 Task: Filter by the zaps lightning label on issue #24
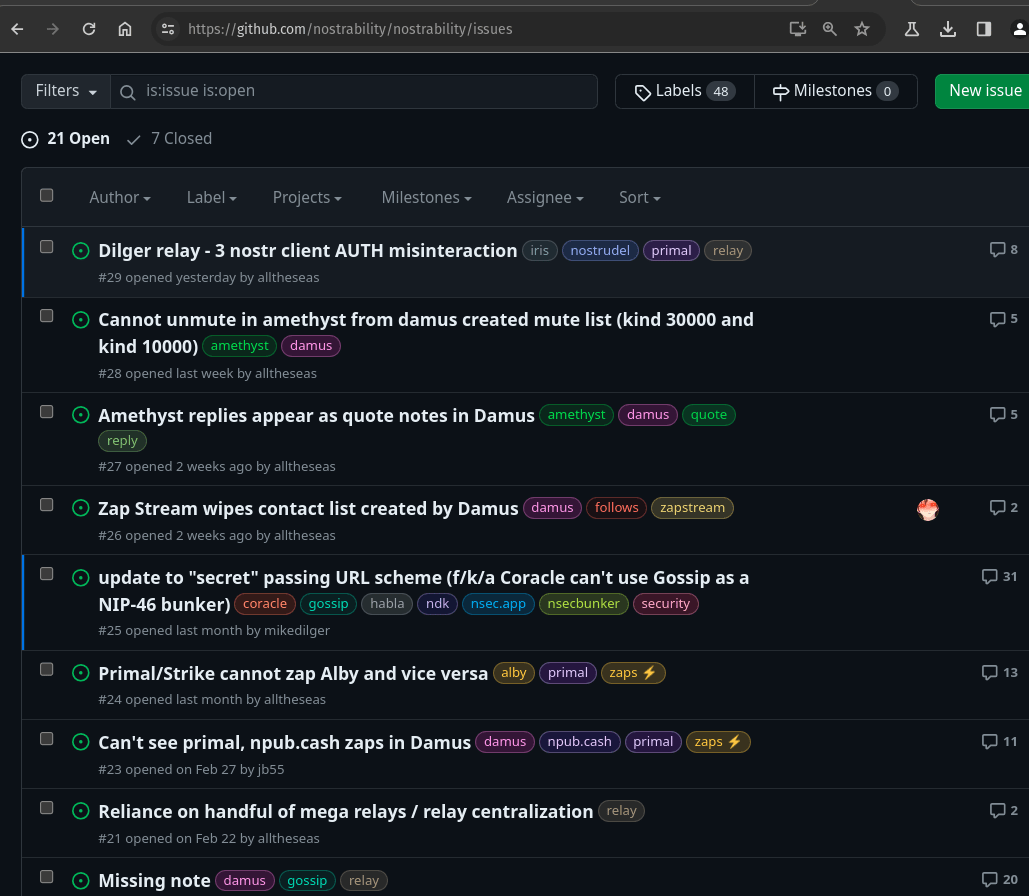[633, 673]
